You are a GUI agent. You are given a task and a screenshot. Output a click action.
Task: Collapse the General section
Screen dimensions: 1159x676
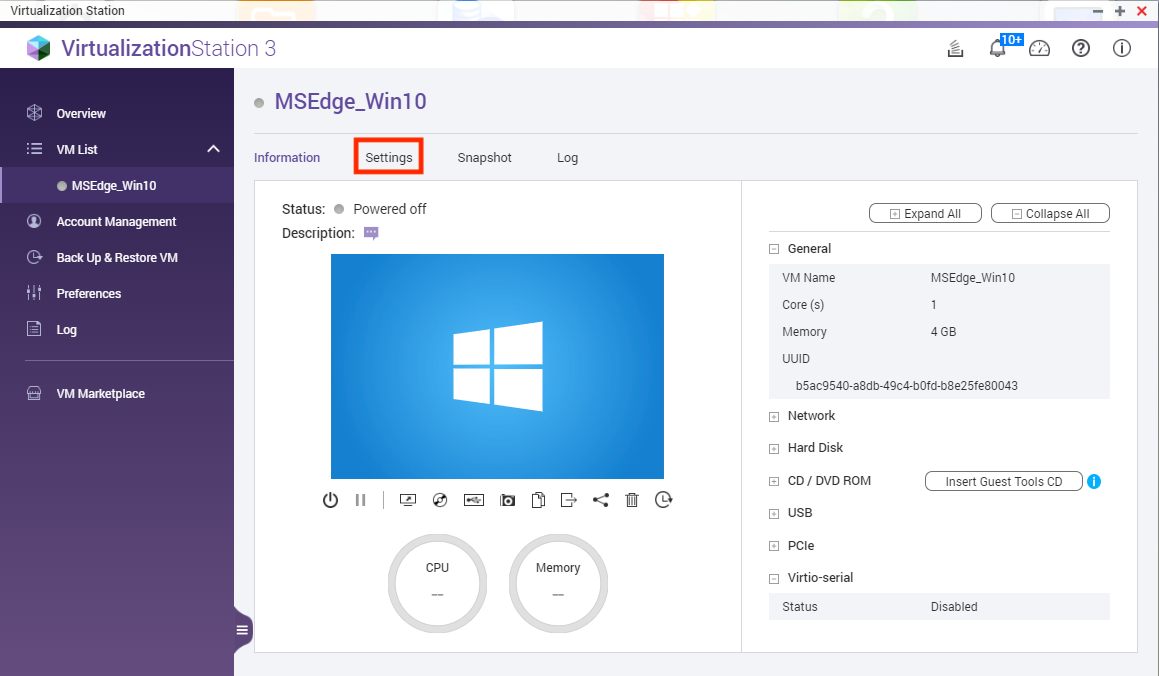tap(774, 249)
